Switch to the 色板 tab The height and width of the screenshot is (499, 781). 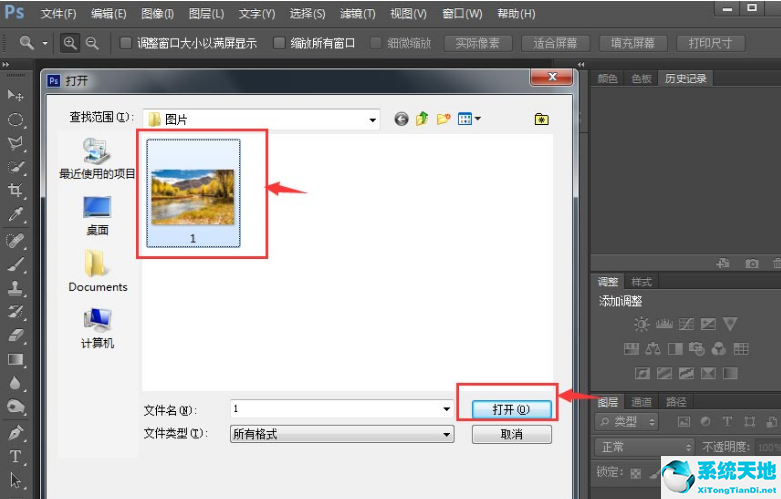click(641, 79)
